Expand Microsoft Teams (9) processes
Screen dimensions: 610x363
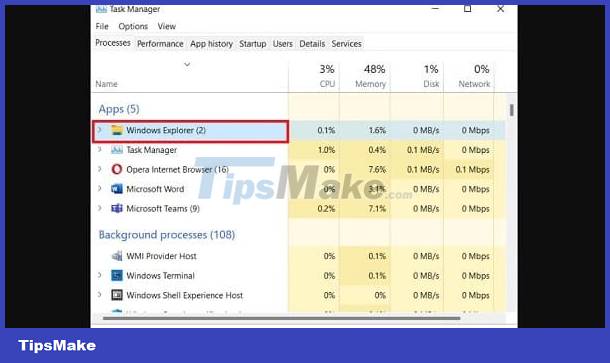(100, 208)
